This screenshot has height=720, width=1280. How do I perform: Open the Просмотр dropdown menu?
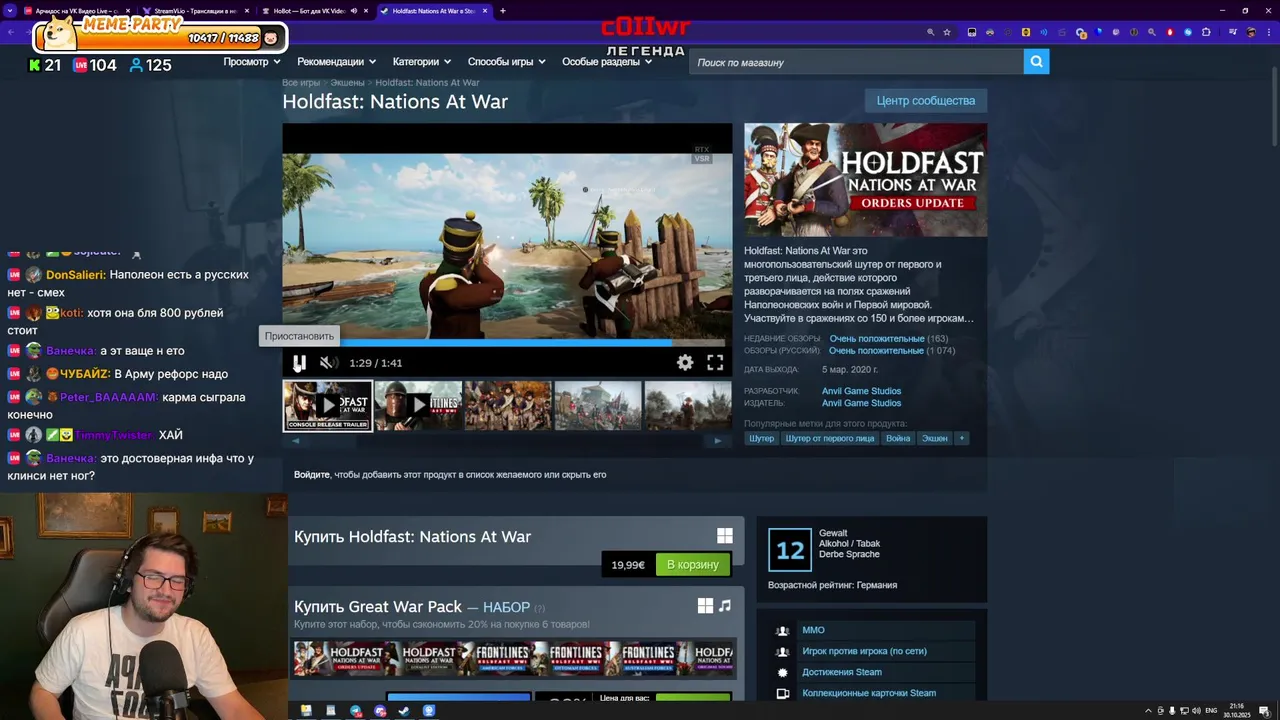[x=251, y=61]
